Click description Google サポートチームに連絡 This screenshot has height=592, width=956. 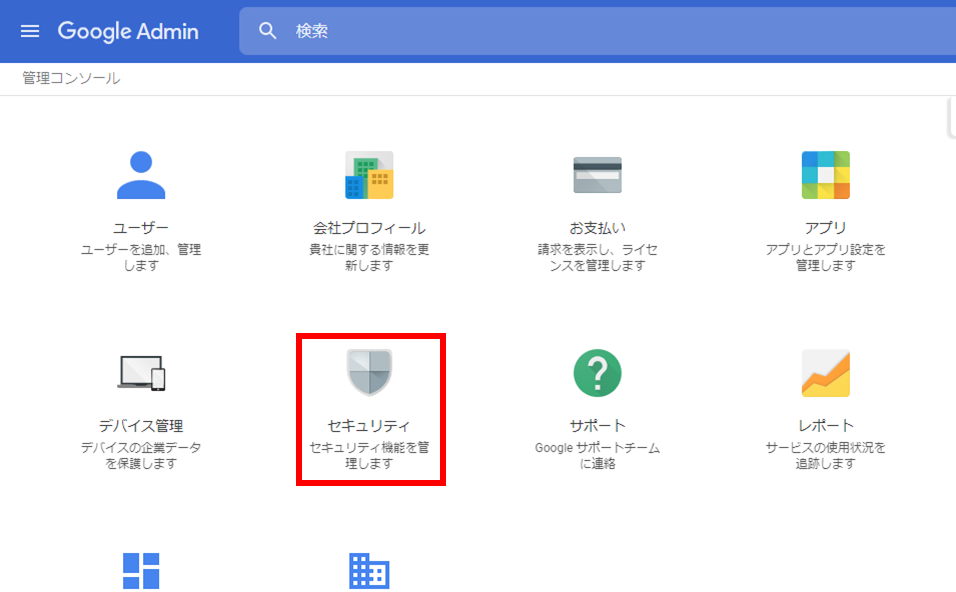pos(598,455)
